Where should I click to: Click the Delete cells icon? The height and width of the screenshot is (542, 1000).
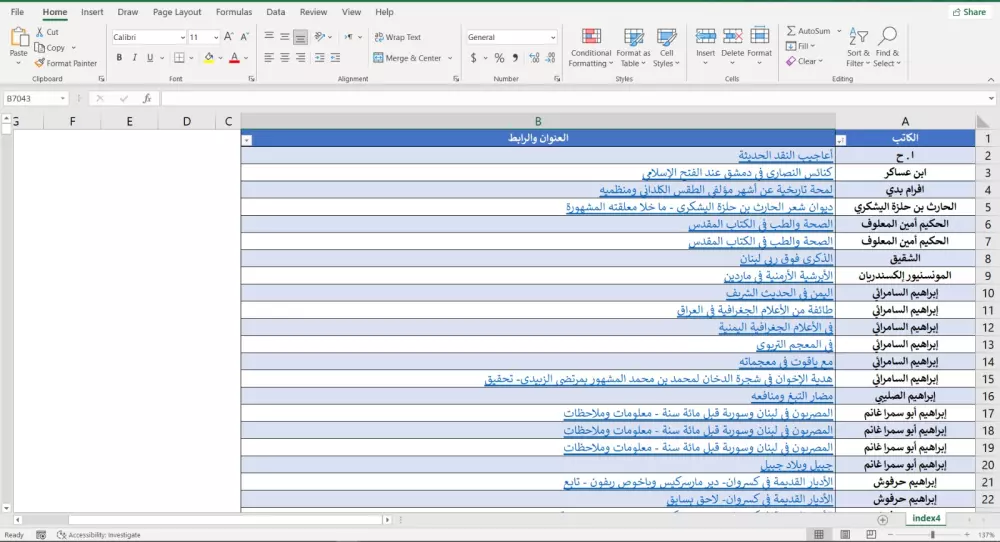click(732, 37)
